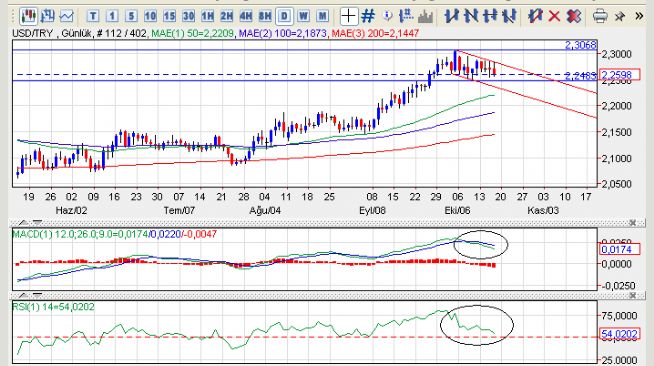Toggle the gray volume histogram icon
The image size is (654, 366).
pyautogui.click(x=425, y=16)
